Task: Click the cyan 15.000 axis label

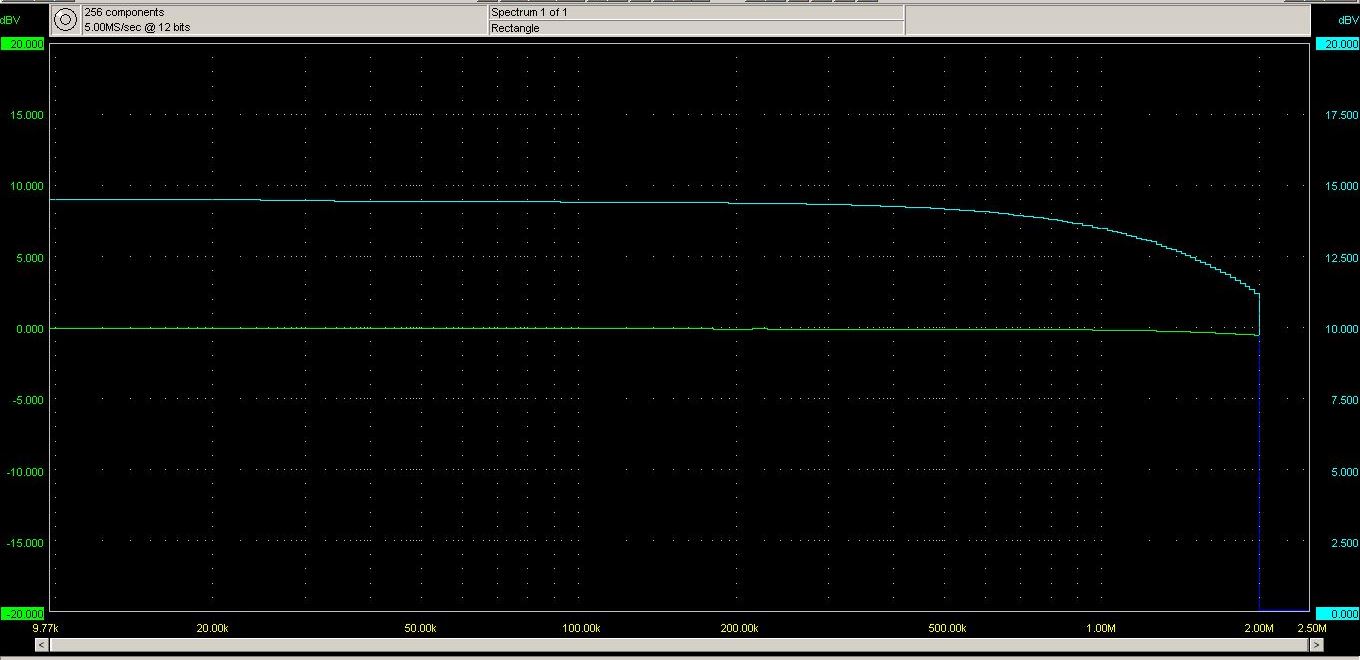Action: pyautogui.click(x=1341, y=186)
